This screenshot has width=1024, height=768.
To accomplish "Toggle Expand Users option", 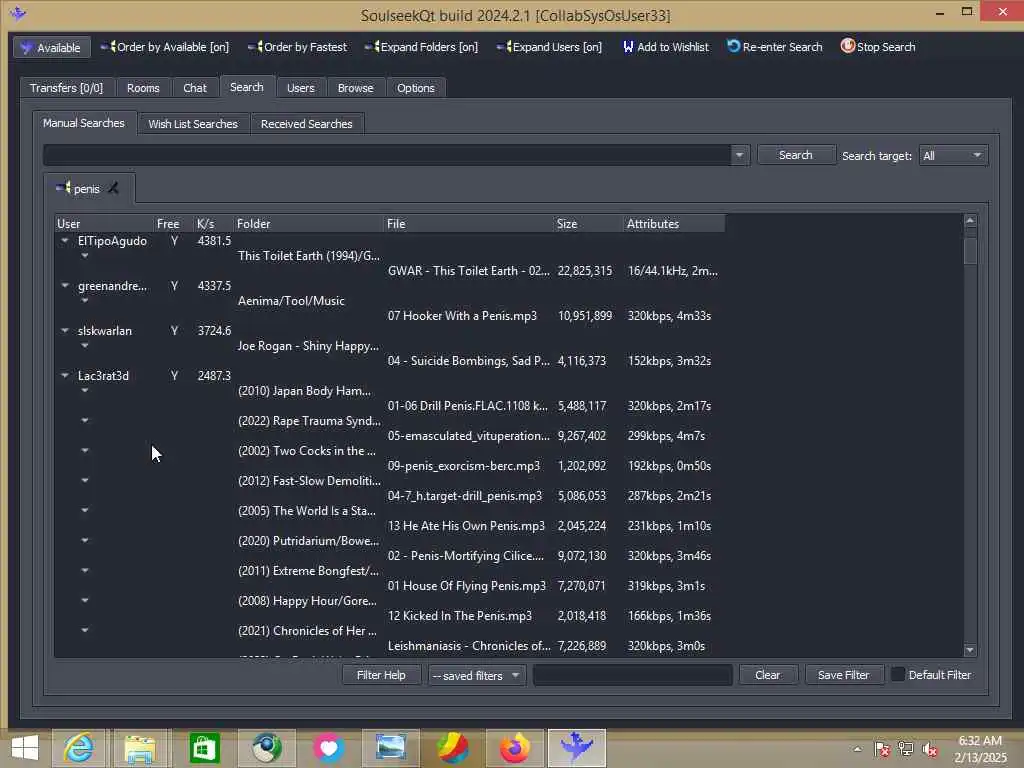I will pos(549,47).
